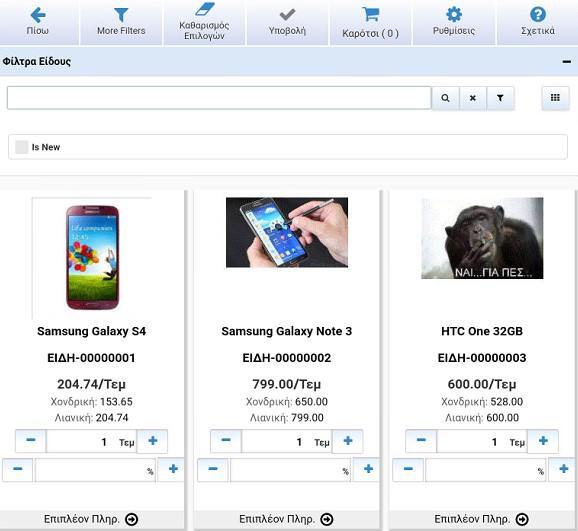Click the price 799.00/Τεμ
578x531 pixels.
click(x=287, y=384)
